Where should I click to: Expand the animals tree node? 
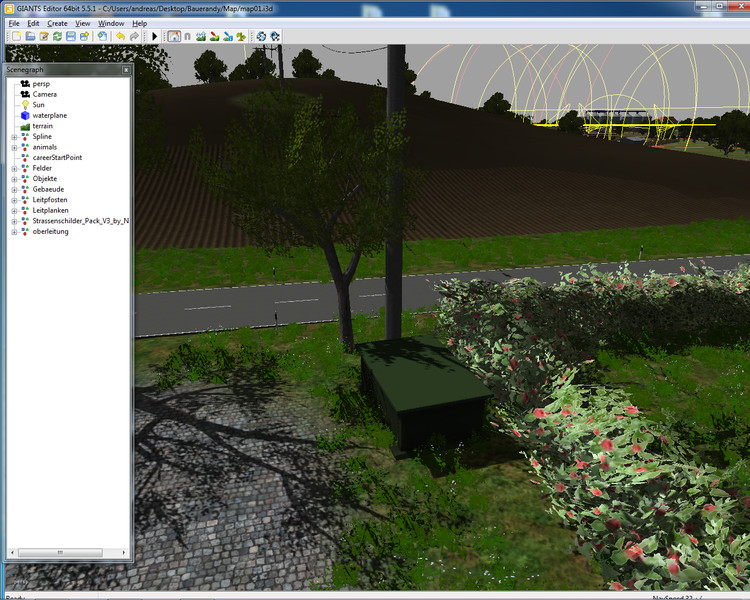click(14, 148)
